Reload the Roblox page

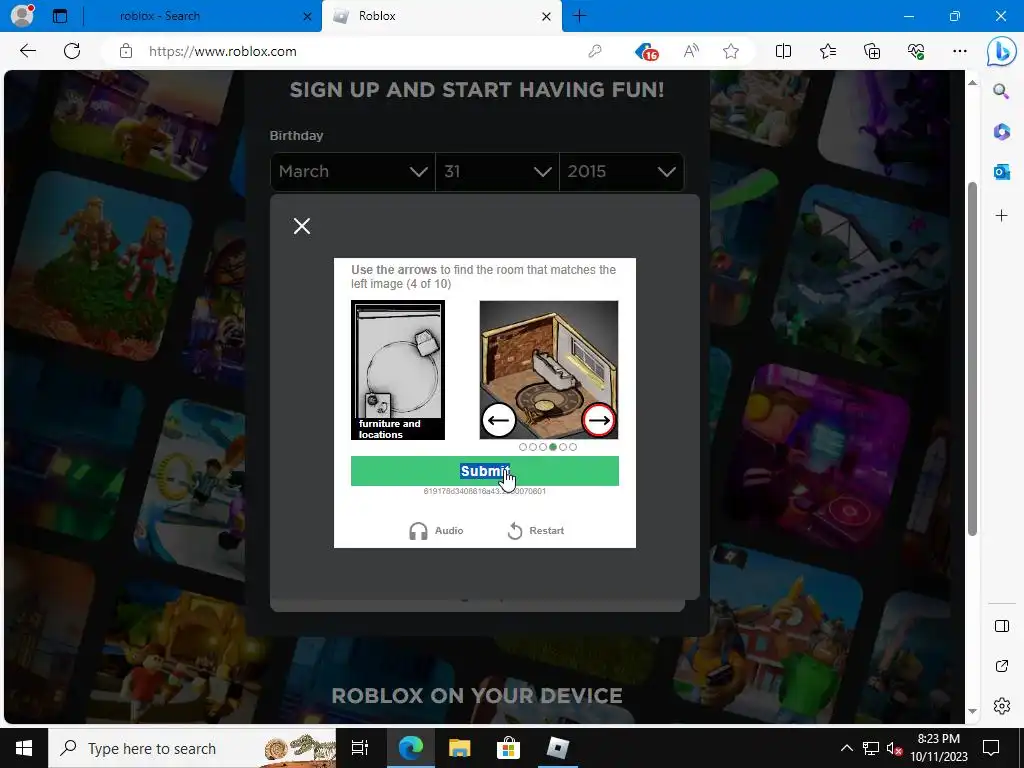point(72,51)
